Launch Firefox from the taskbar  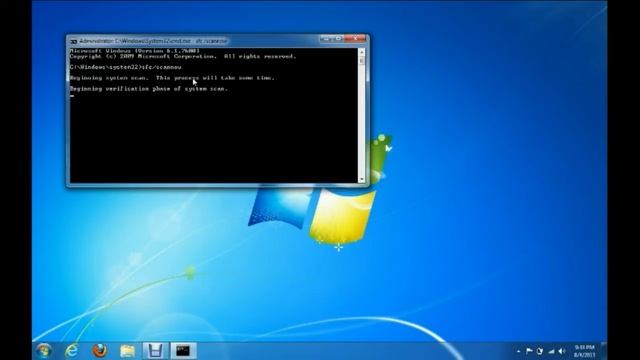tap(100, 351)
